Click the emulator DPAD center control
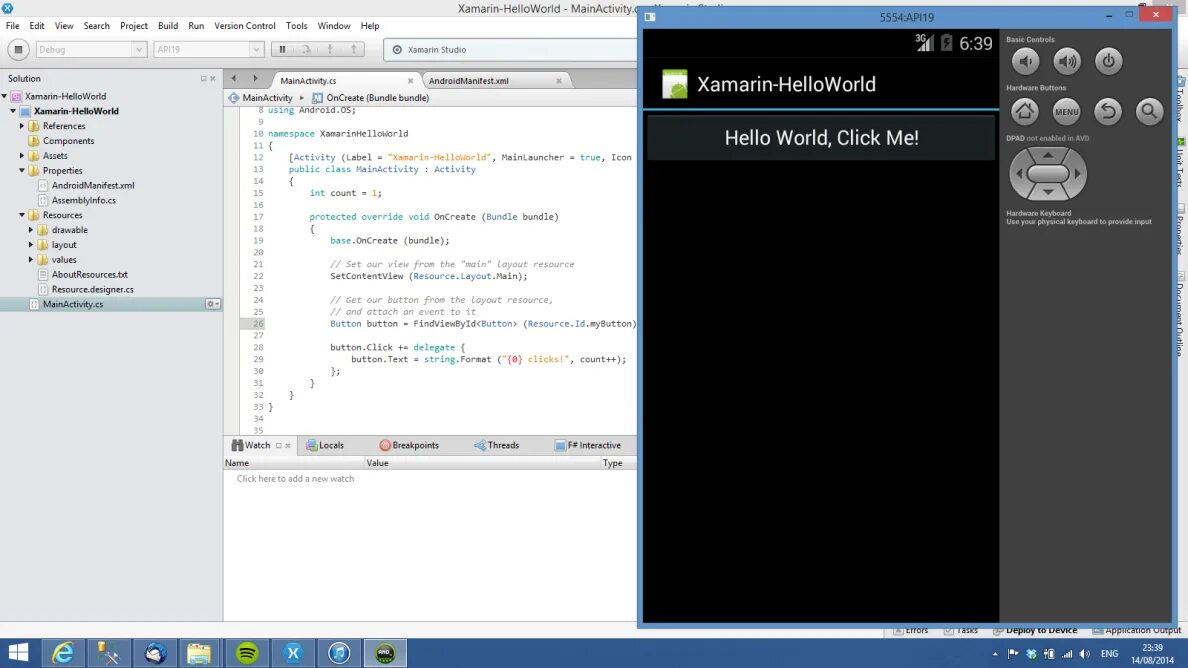The width and height of the screenshot is (1188, 668). click(x=1048, y=173)
